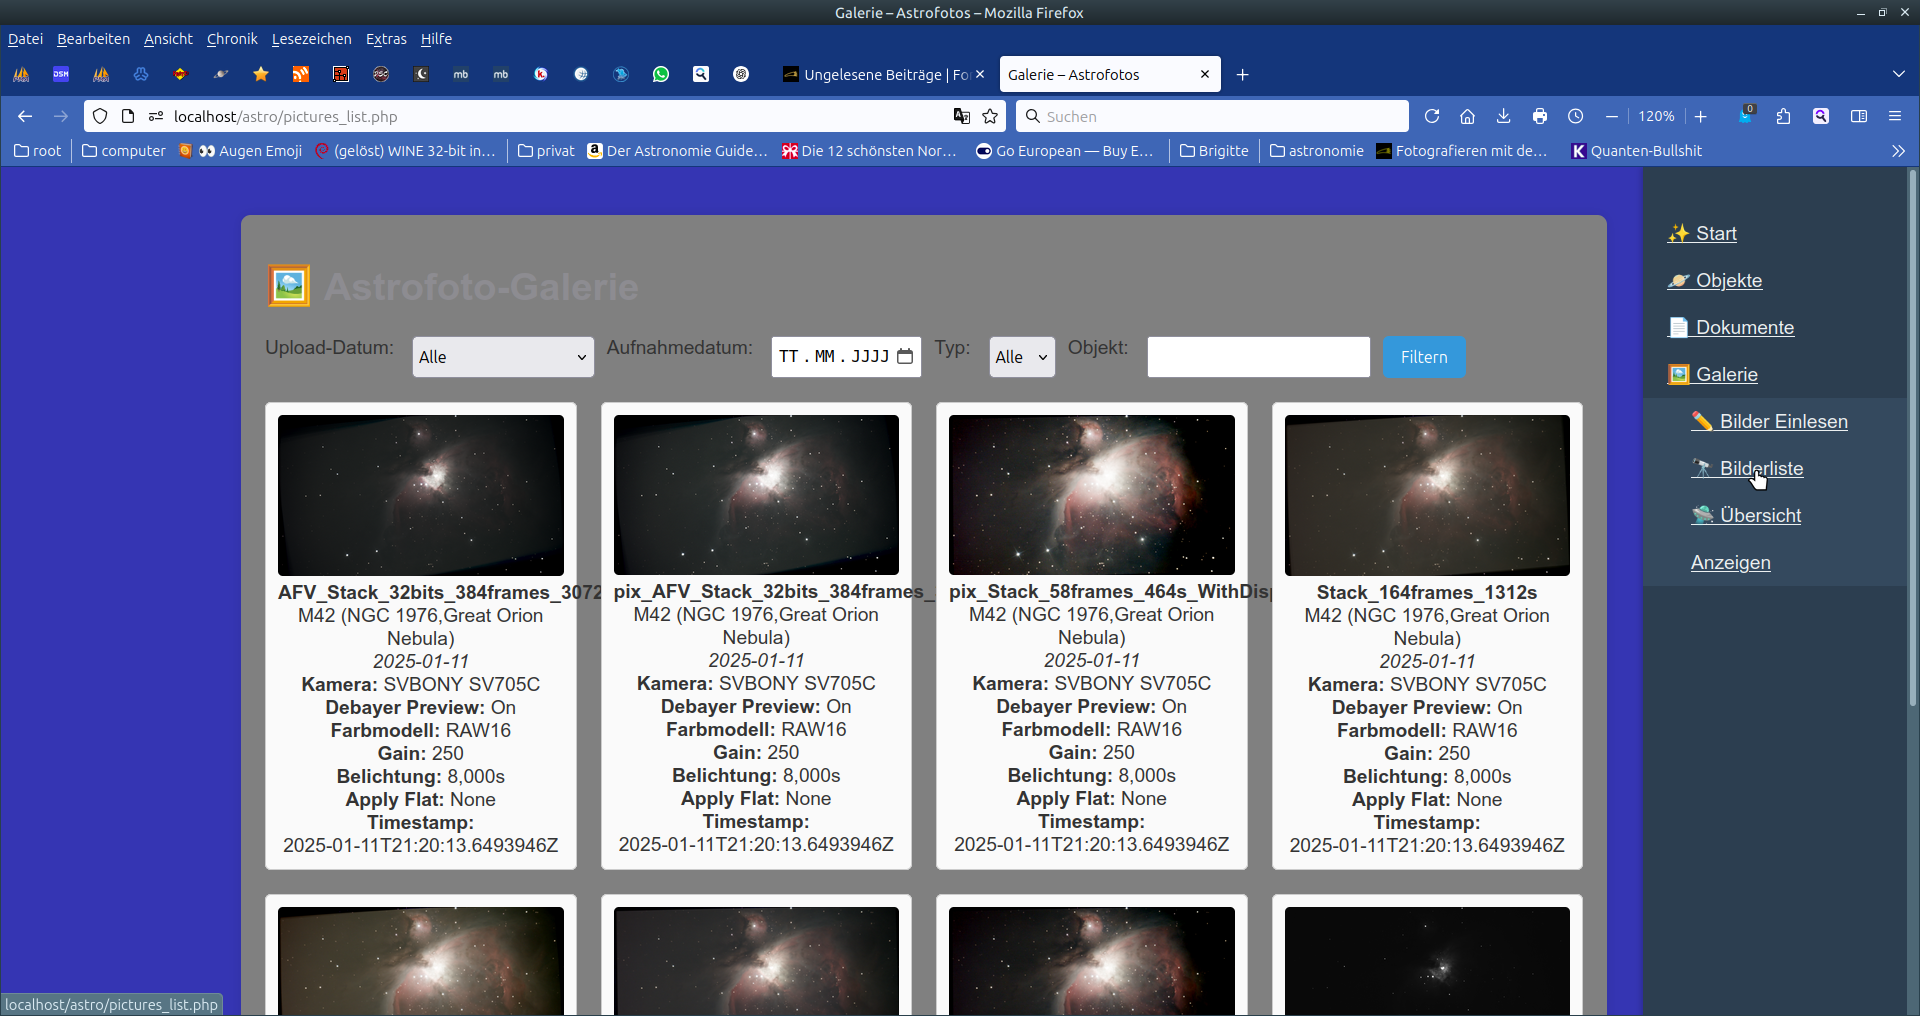The width and height of the screenshot is (1920, 1016).
Task: Open the Objekte sidebar link
Action: (1715, 280)
